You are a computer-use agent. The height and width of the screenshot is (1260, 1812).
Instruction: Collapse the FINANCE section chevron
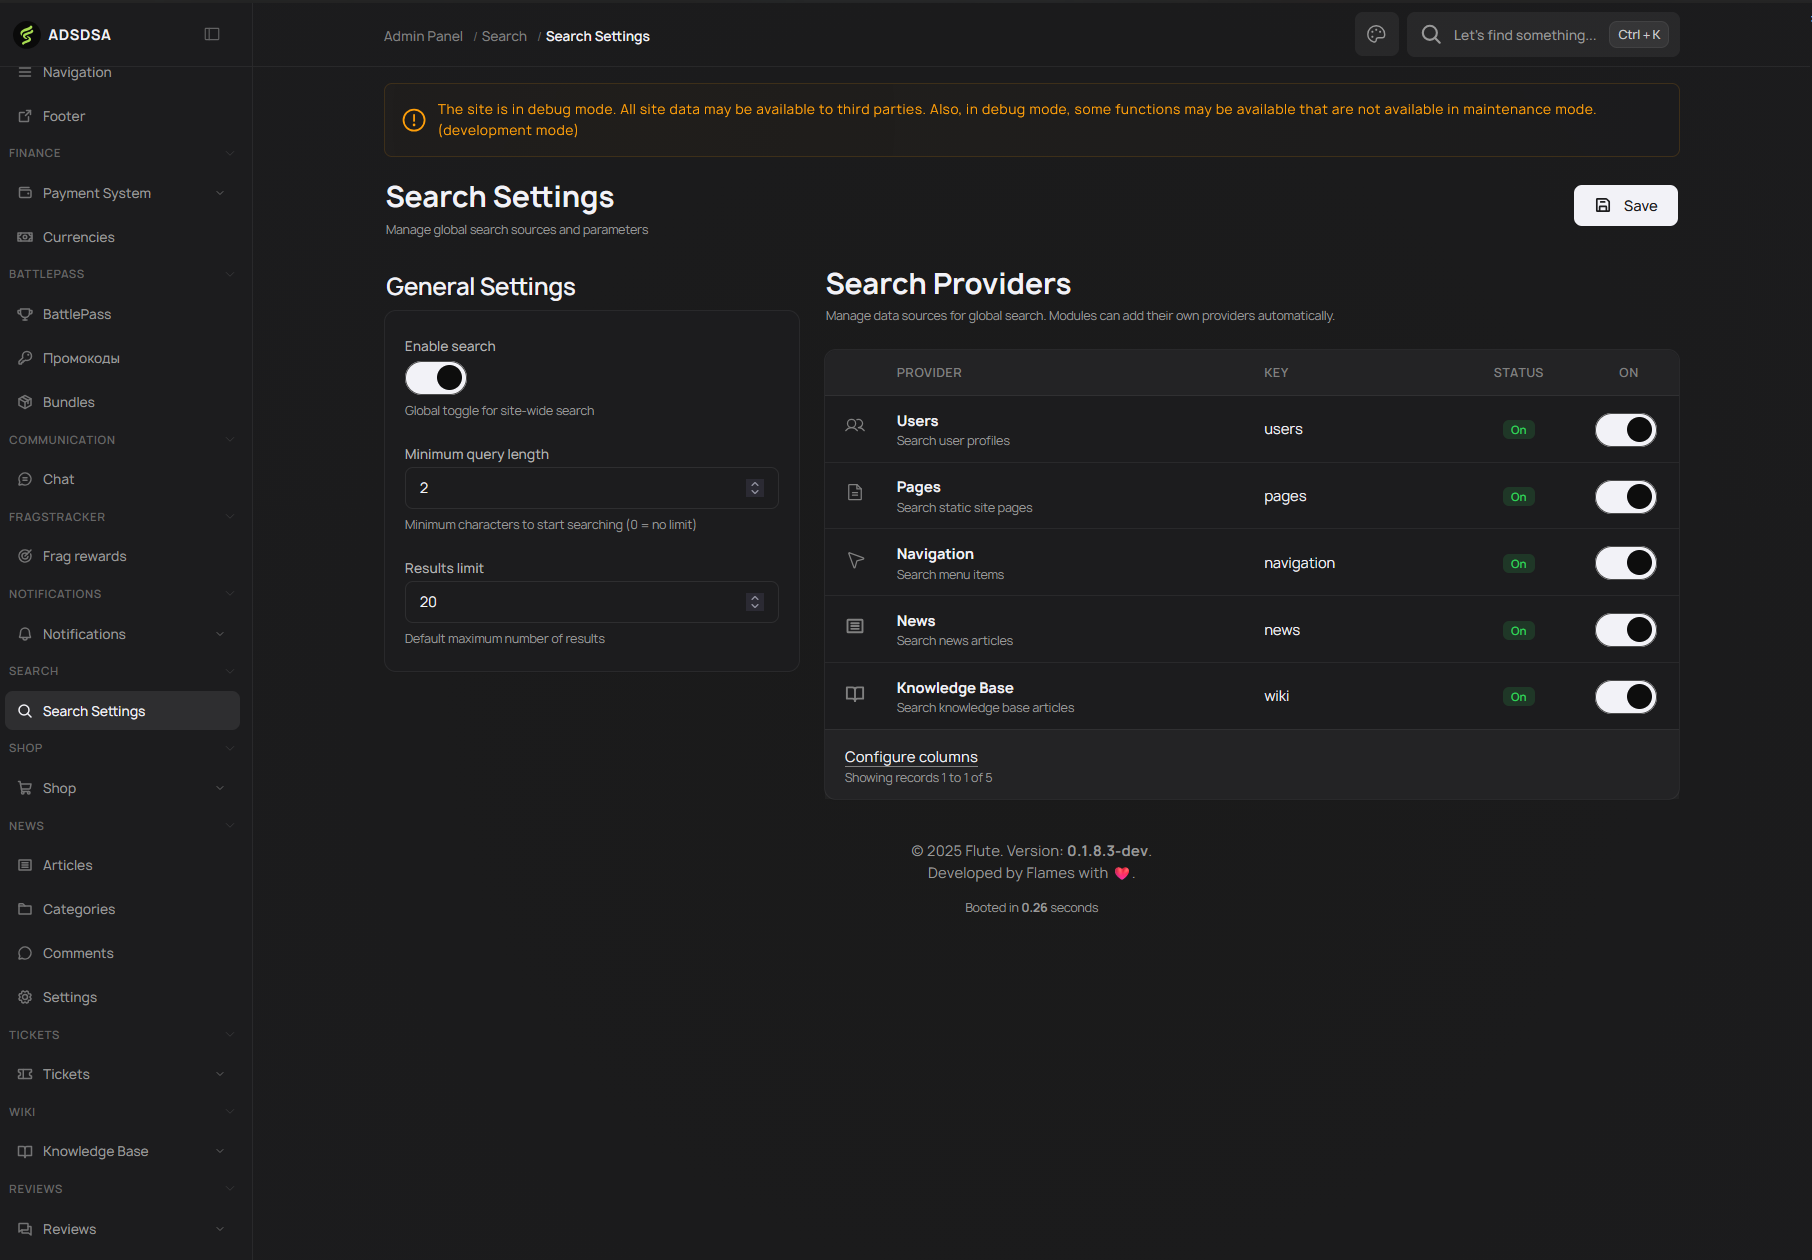(231, 152)
